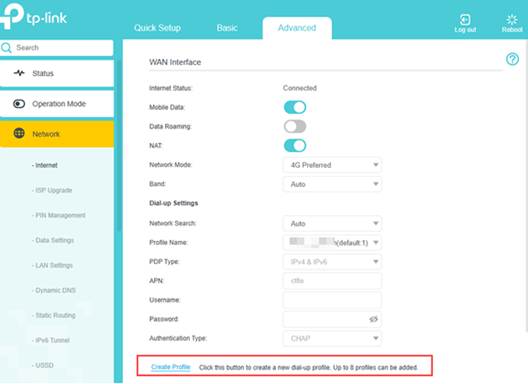528x384 pixels.
Task: Switch to the Basic tab
Action: point(227,28)
